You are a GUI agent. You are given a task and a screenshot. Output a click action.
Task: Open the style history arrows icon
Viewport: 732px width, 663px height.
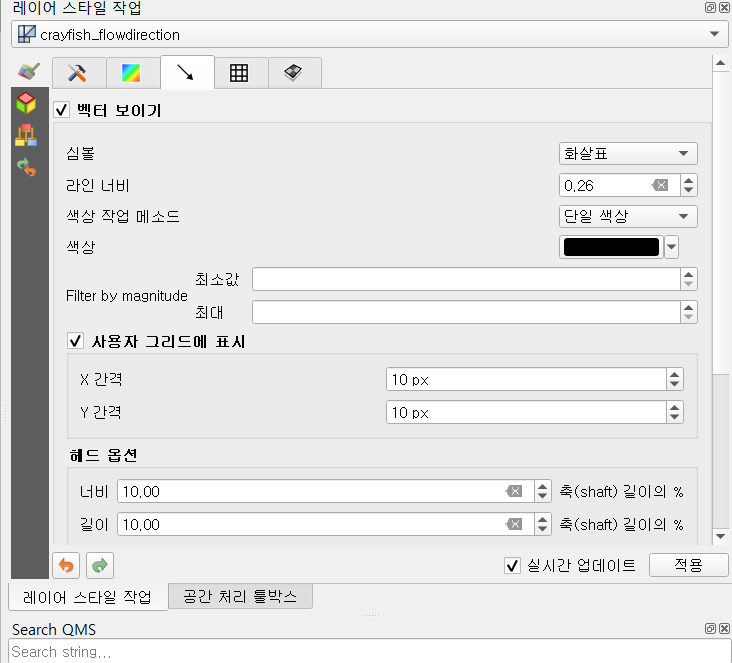(x=26, y=167)
